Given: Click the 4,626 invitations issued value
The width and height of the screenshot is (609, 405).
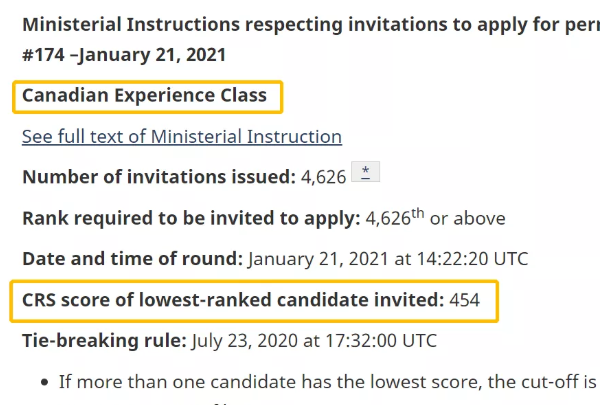Looking at the screenshot, I should pos(324,177).
